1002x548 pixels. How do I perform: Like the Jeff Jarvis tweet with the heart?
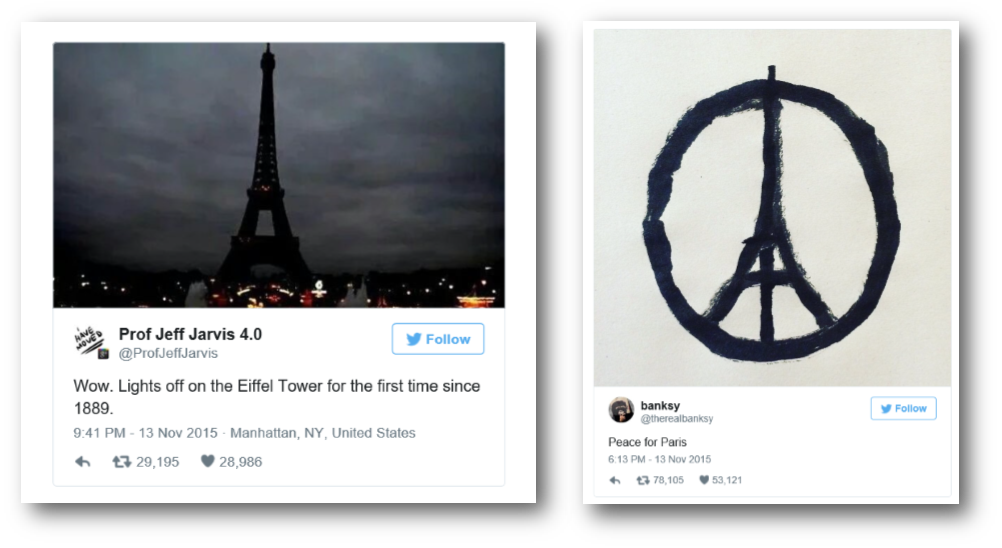point(207,460)
